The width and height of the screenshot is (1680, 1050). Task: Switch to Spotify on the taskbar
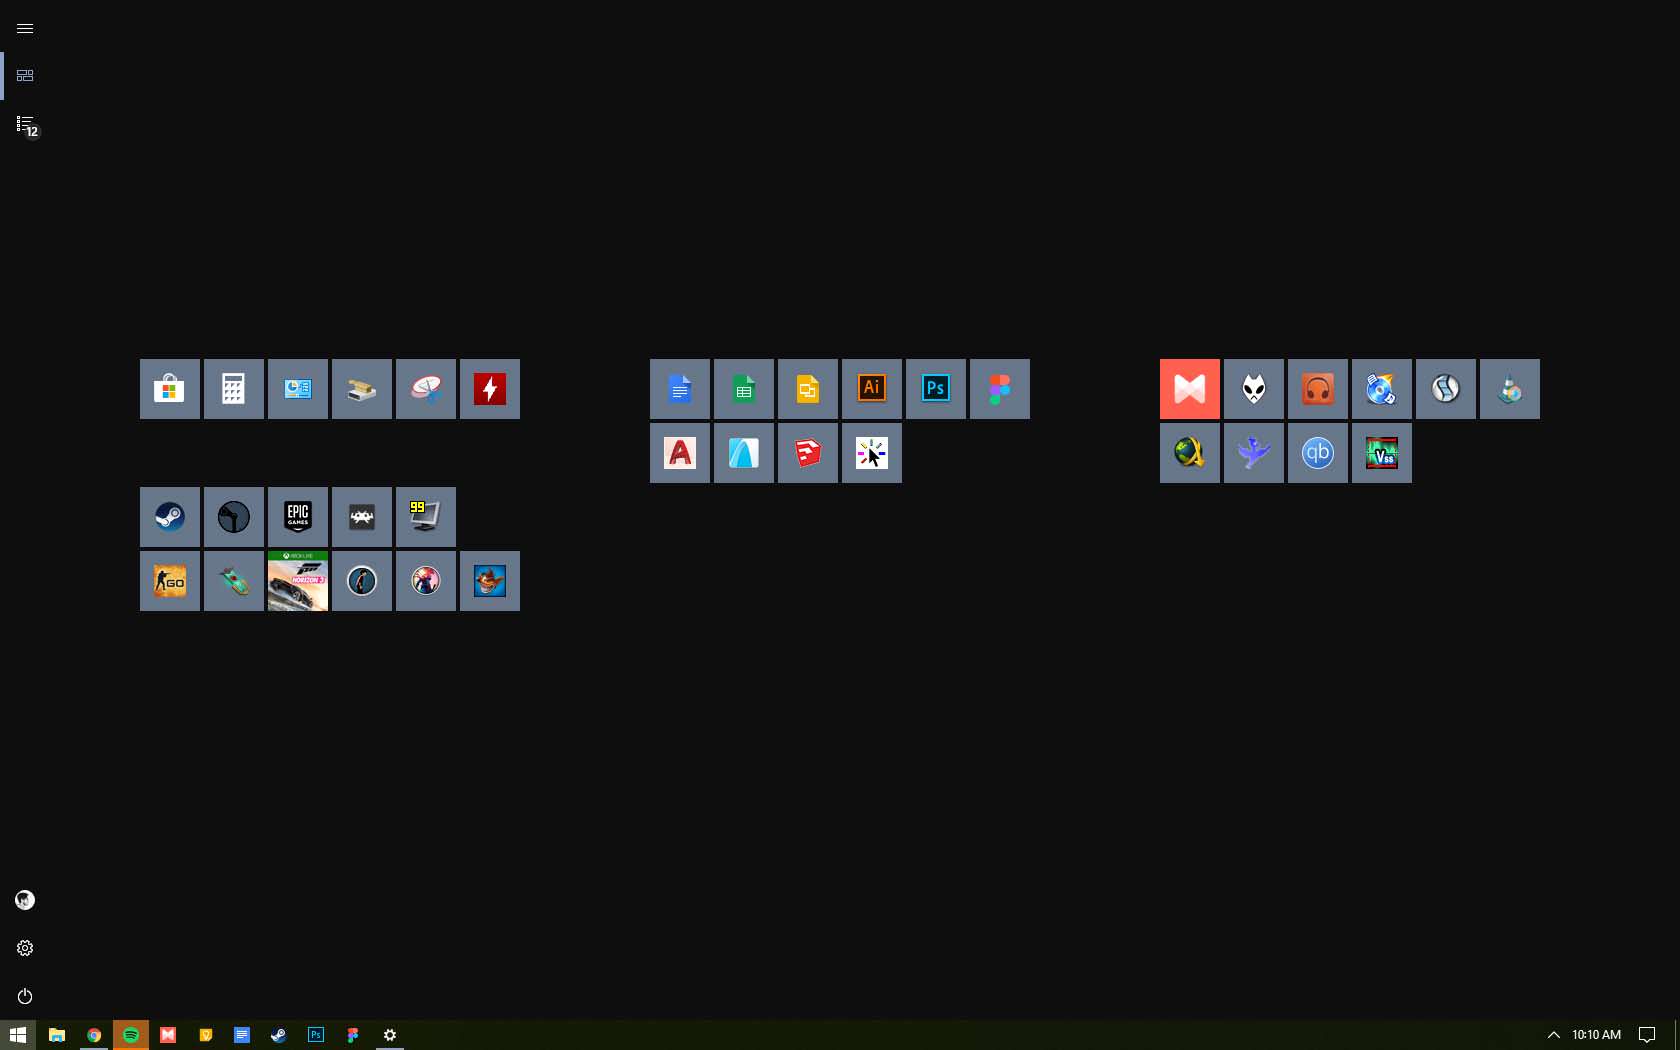(131, 1035)
